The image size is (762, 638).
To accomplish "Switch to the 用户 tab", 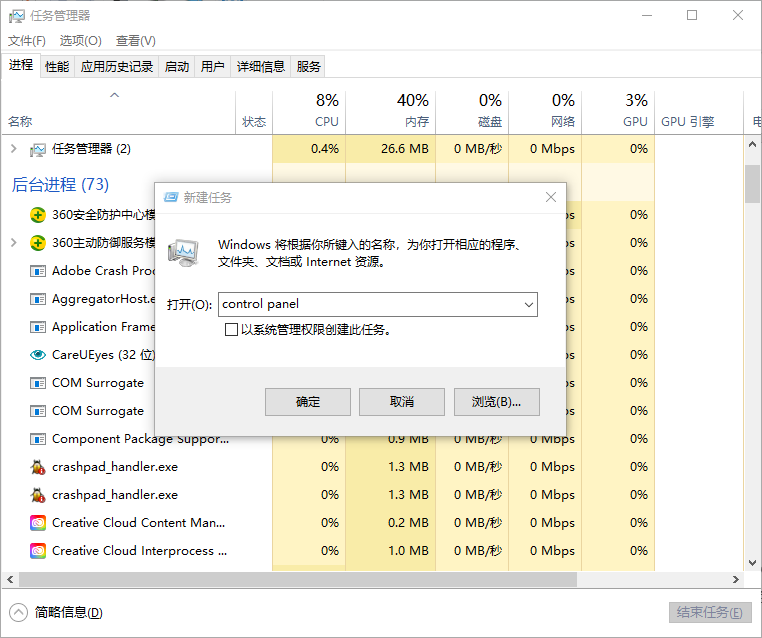I will point(212,67).
